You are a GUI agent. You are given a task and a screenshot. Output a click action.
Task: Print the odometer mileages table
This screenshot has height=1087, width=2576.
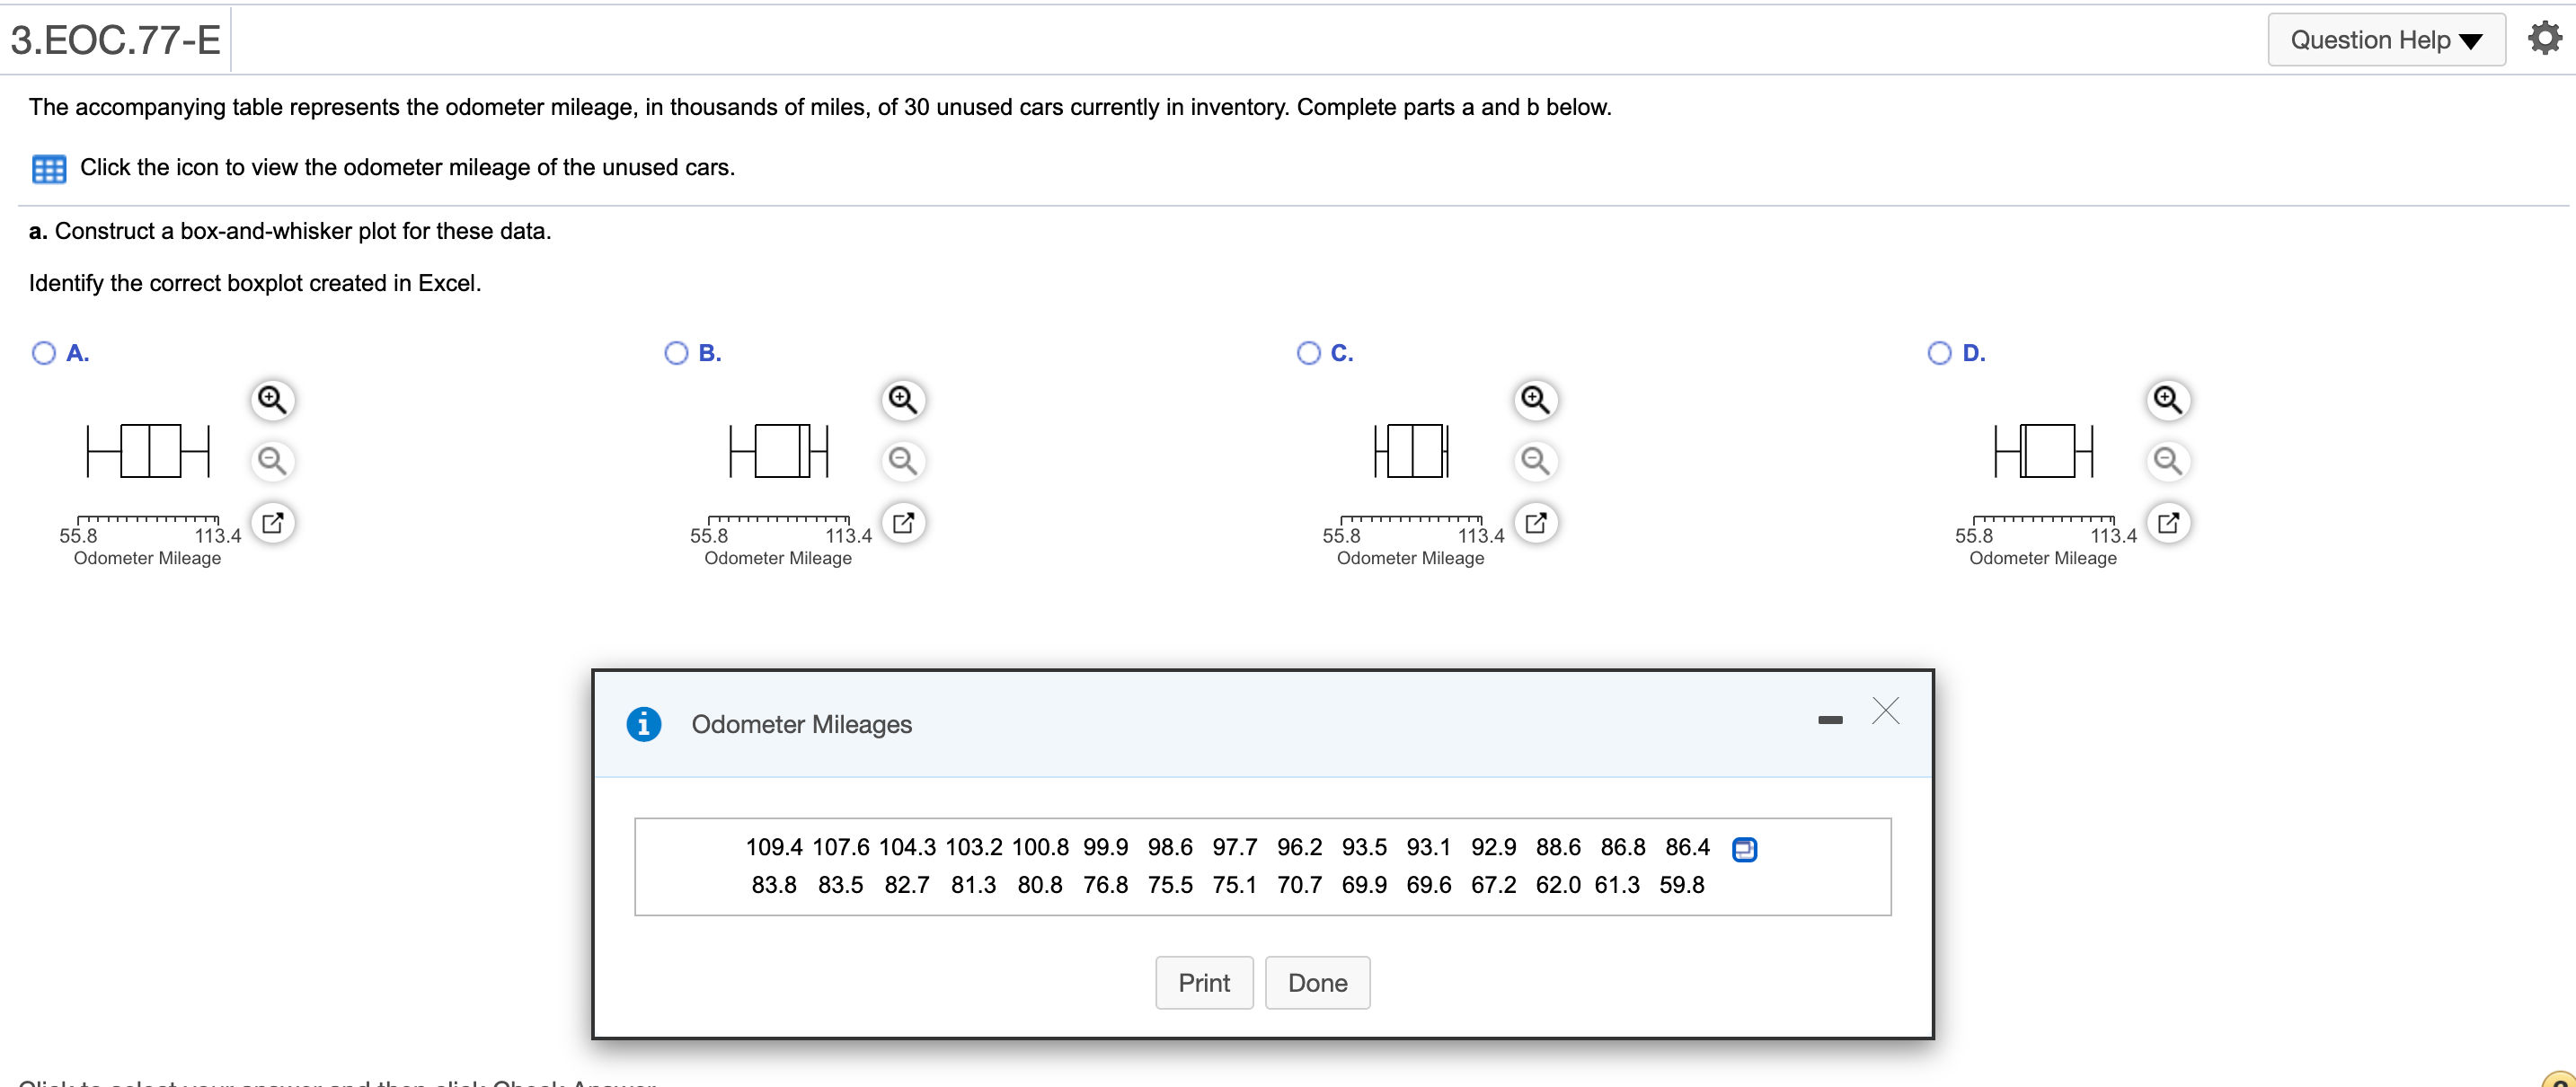[1203, 982]
